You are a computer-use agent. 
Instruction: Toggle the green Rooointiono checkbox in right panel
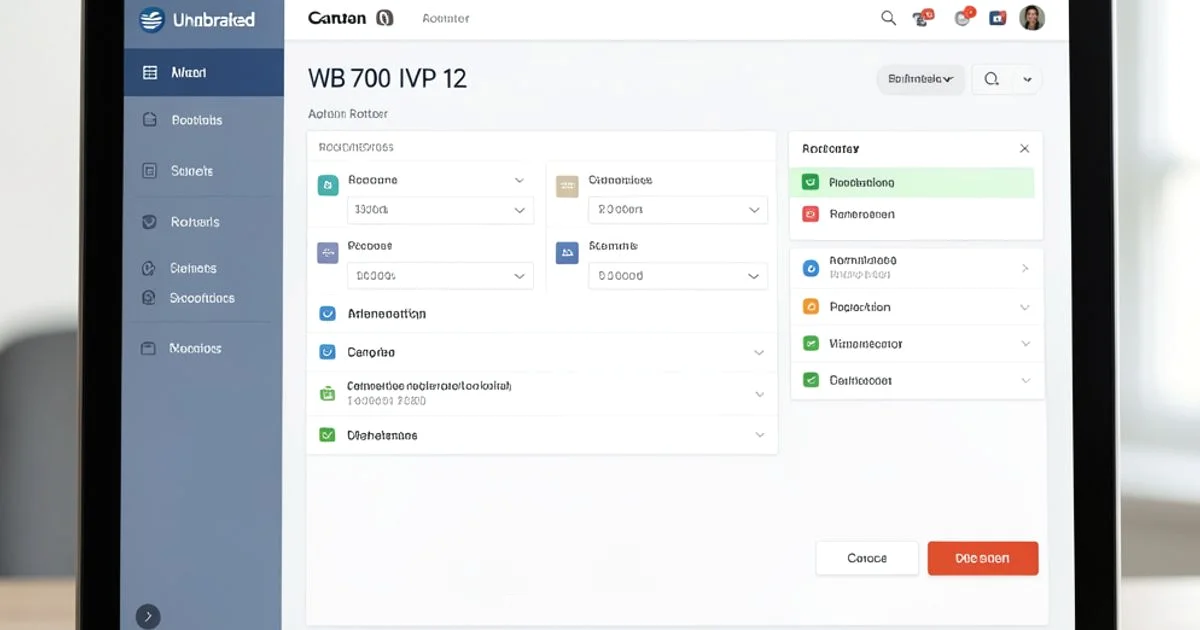pos(811,183)
